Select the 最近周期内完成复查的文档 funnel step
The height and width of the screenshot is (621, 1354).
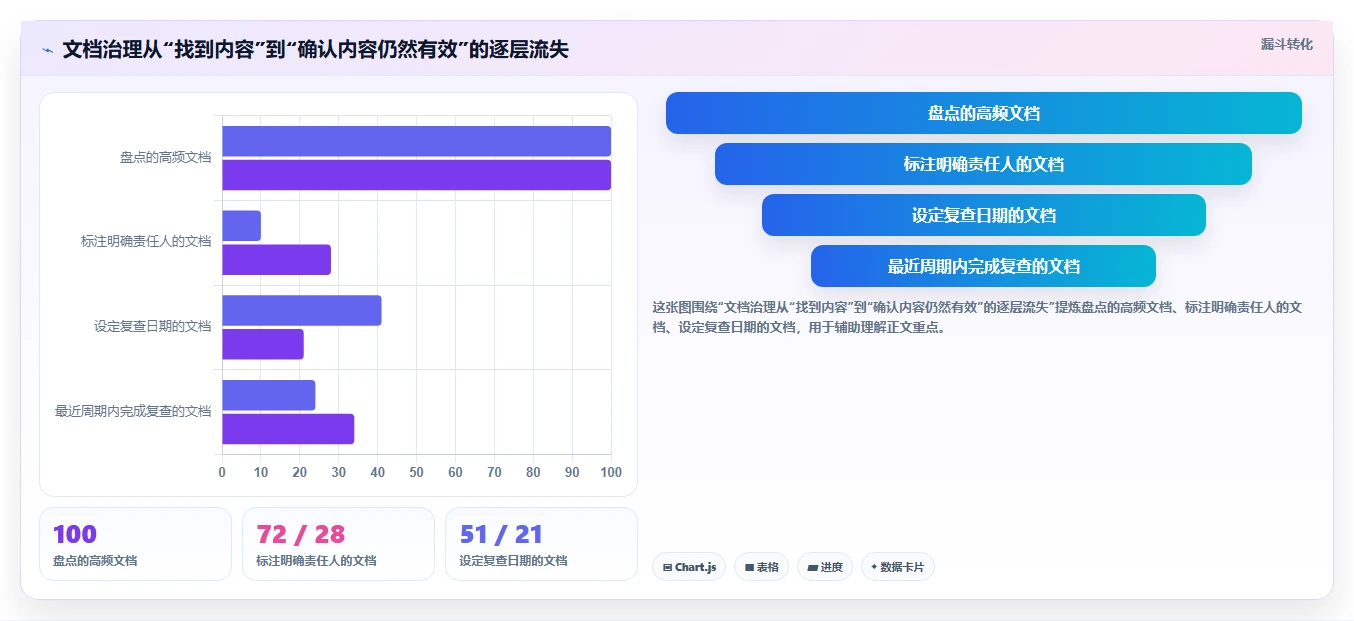[984, 266]
